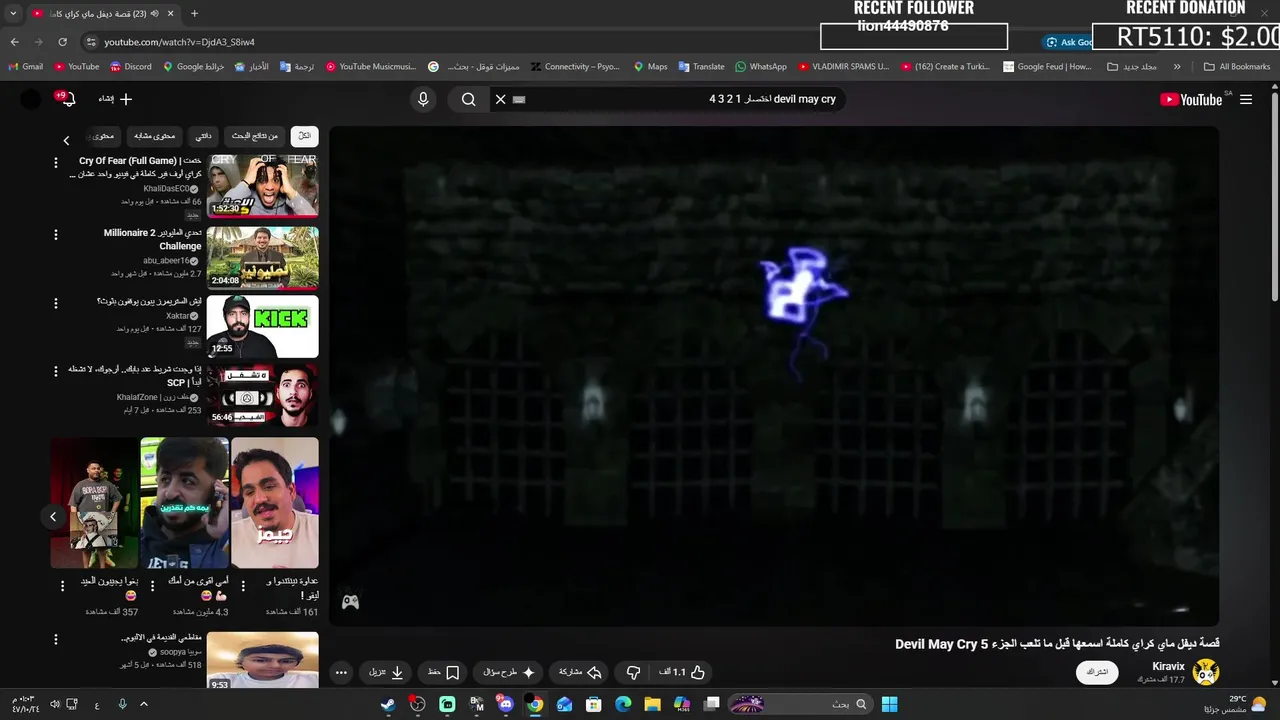Click the Ask sparkle button below video
The height and width of the screenshot is (720, 1280).
[508, 672]
